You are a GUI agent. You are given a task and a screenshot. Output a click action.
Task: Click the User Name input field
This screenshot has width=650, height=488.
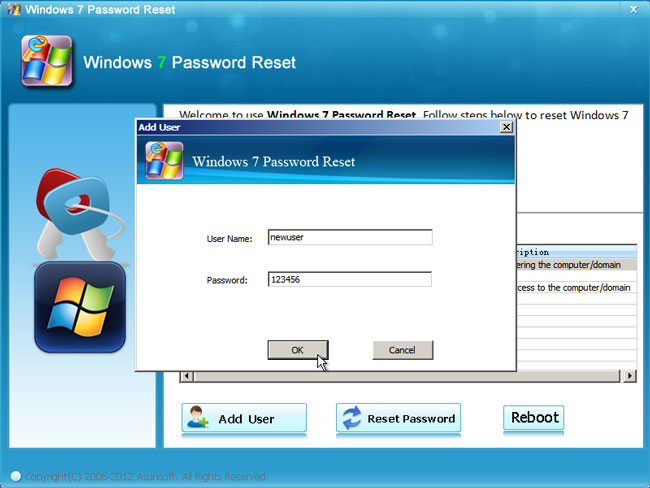(x=350, y=237)
